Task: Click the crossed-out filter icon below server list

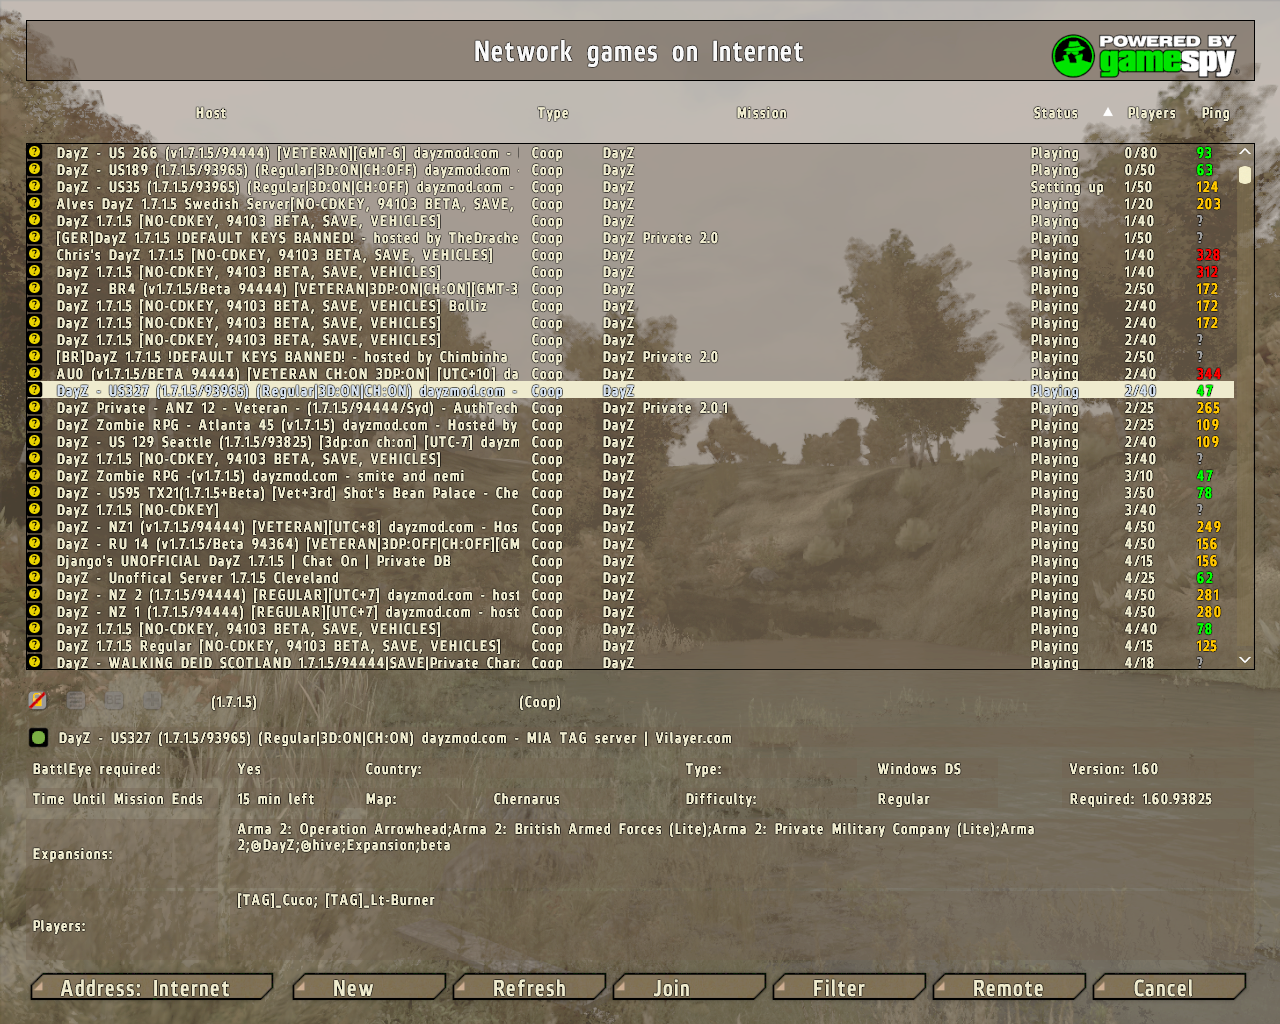Action: (x=38, y=701)
